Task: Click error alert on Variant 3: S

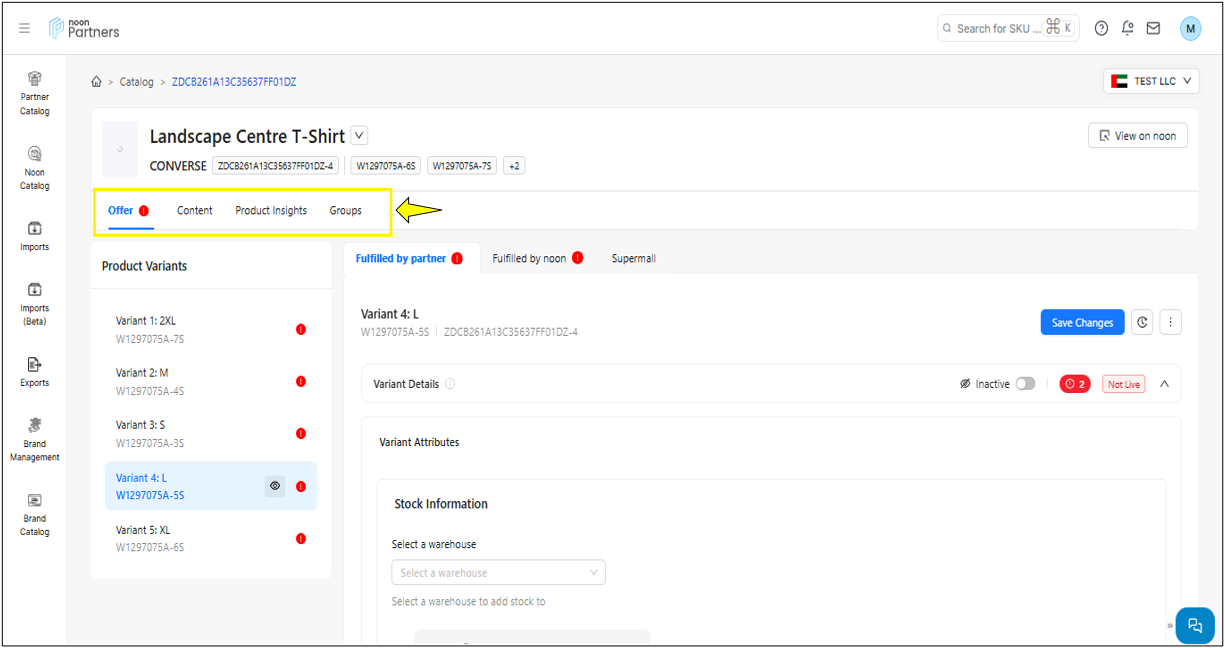Action: tap(301, 433)
